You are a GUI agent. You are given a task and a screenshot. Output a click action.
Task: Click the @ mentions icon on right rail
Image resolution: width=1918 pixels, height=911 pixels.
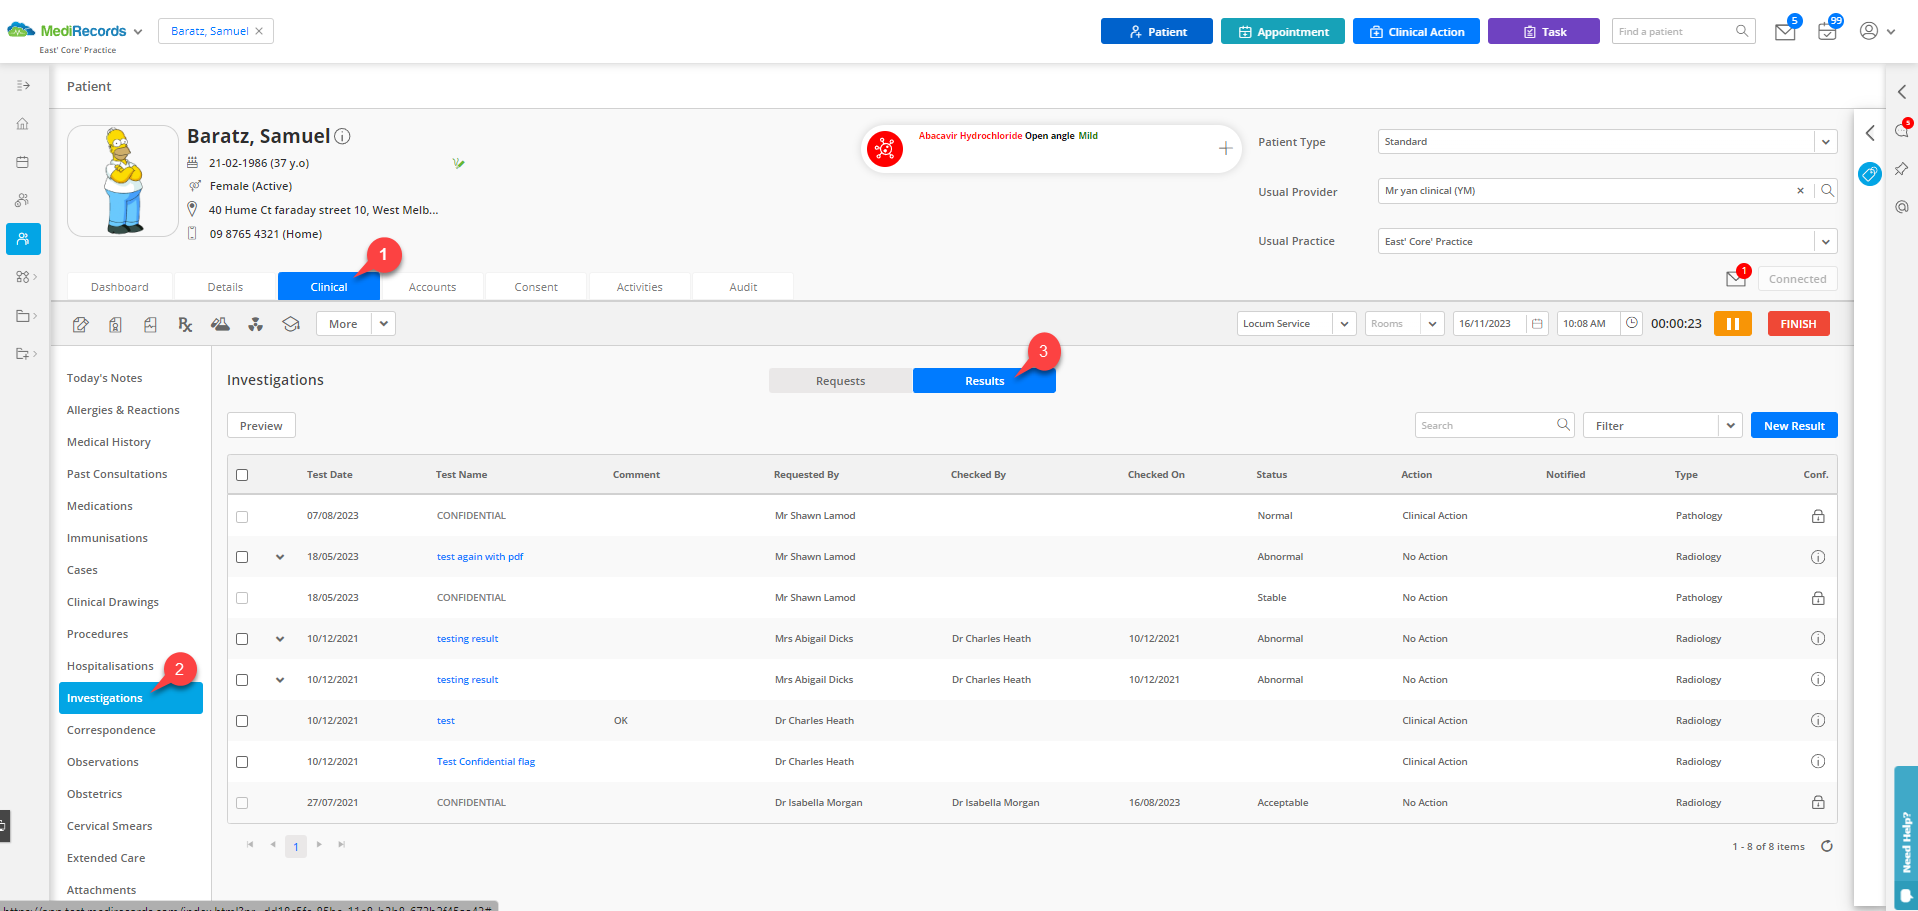point(1902,207)
